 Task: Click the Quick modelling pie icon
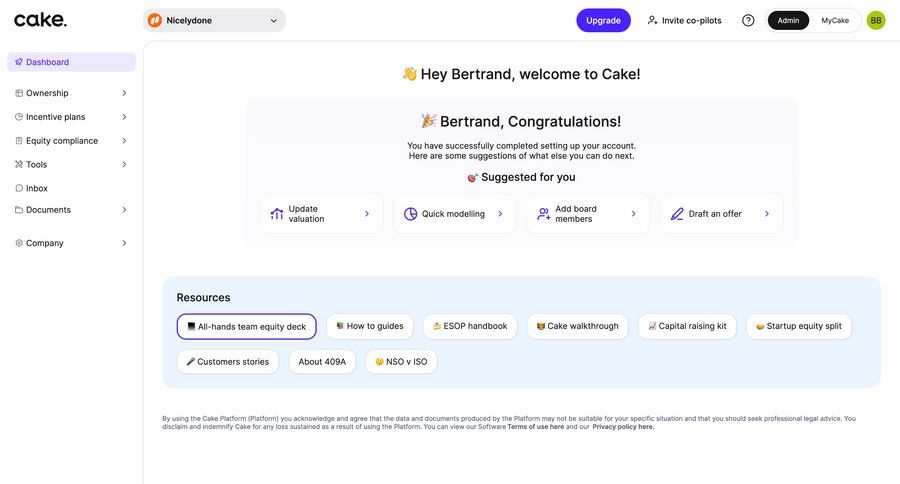click(x=410, y=214)
